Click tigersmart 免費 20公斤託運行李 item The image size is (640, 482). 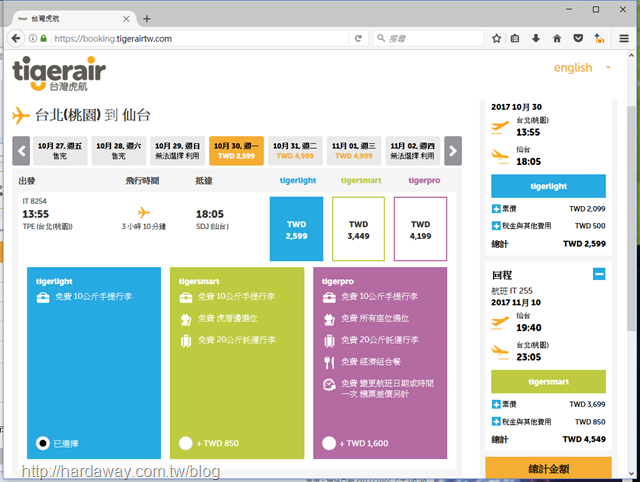[236, 340]
